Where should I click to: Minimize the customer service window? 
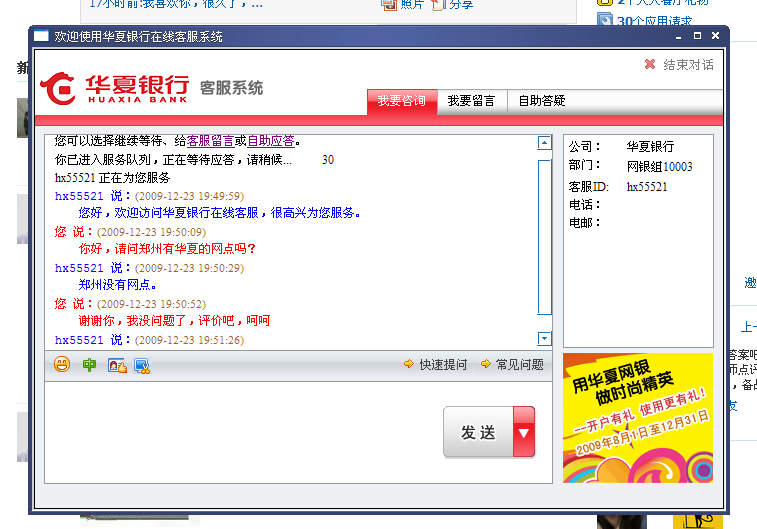pos(679,36)
